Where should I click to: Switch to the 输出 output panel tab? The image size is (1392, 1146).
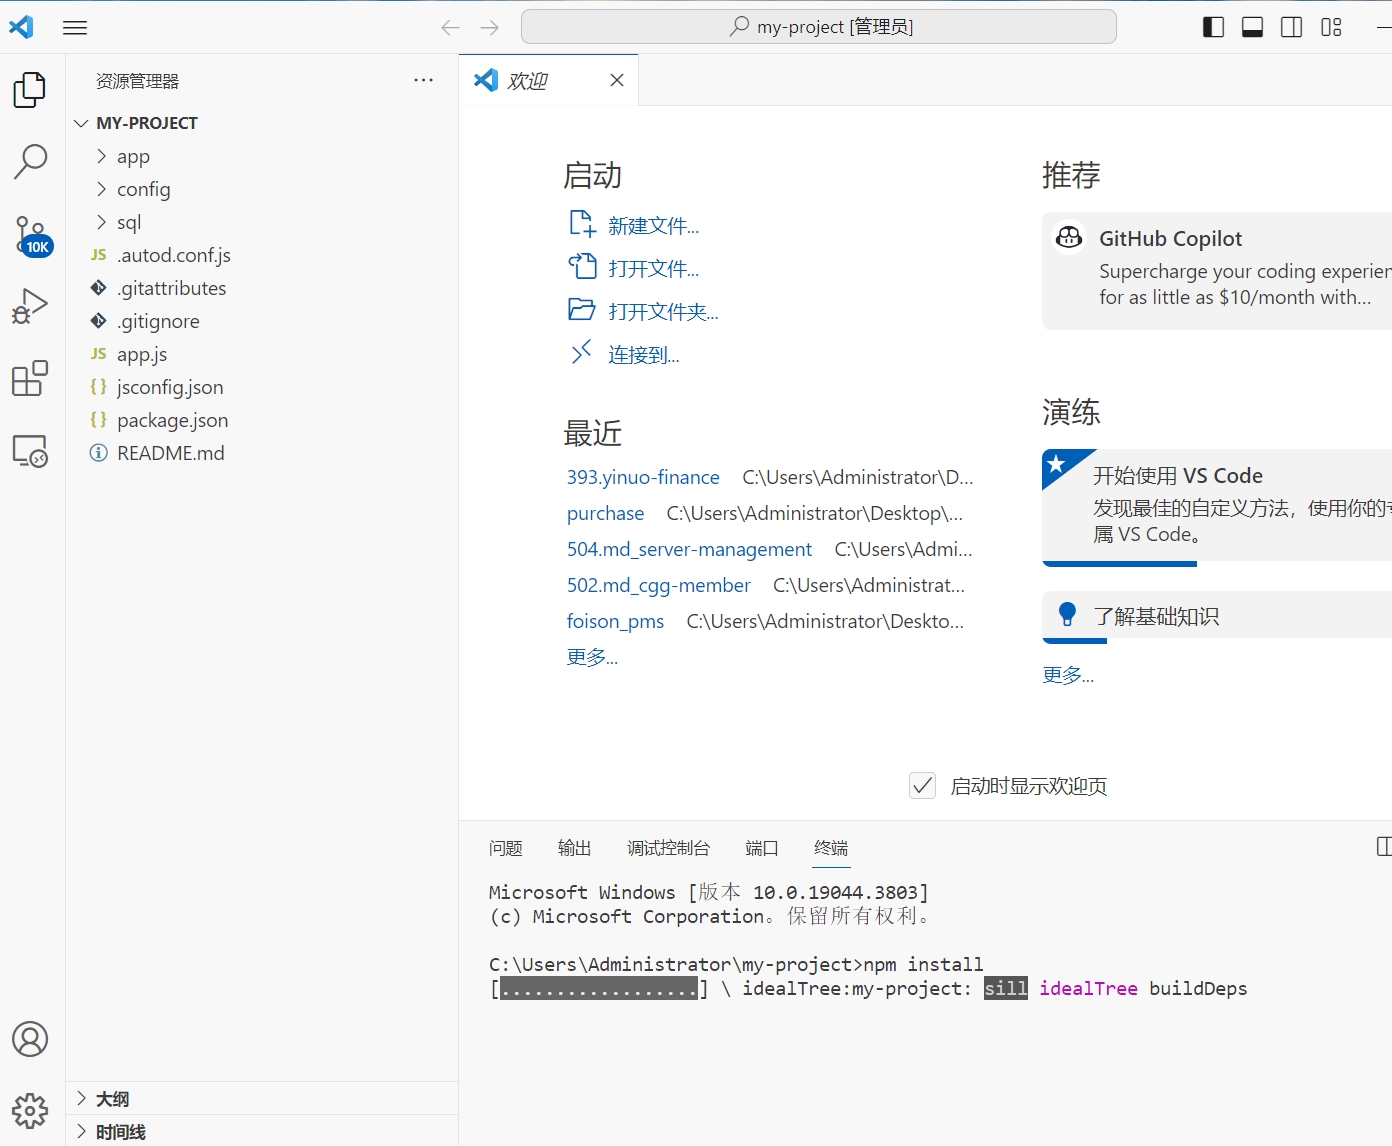[574, 848]
